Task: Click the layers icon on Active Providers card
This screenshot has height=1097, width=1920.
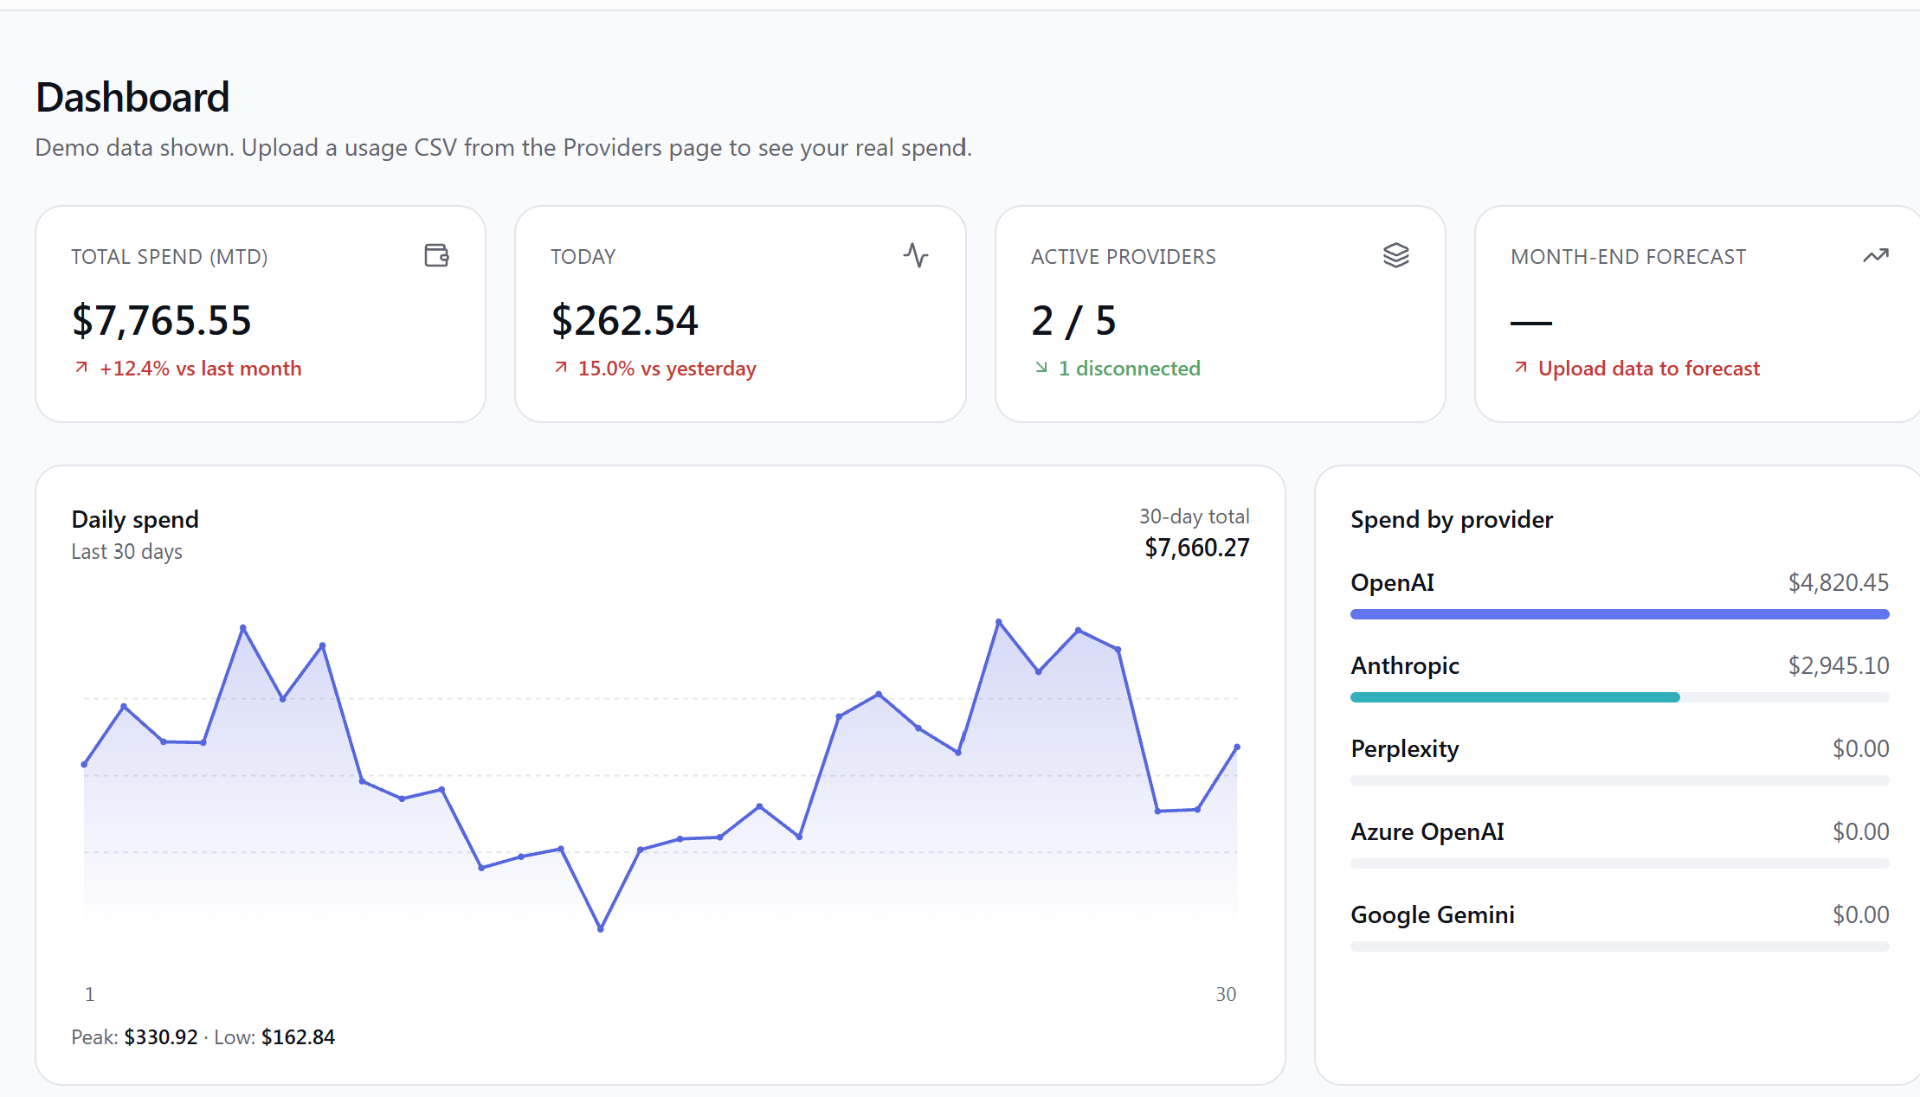Action: coord(1396,256)
